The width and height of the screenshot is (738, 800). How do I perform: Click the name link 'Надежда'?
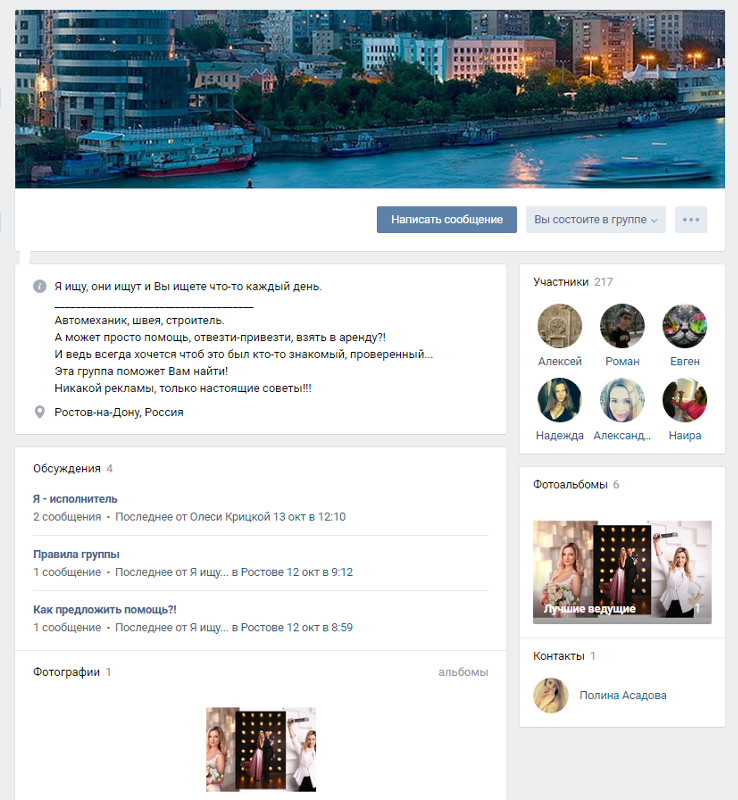[x=559, y=435]
